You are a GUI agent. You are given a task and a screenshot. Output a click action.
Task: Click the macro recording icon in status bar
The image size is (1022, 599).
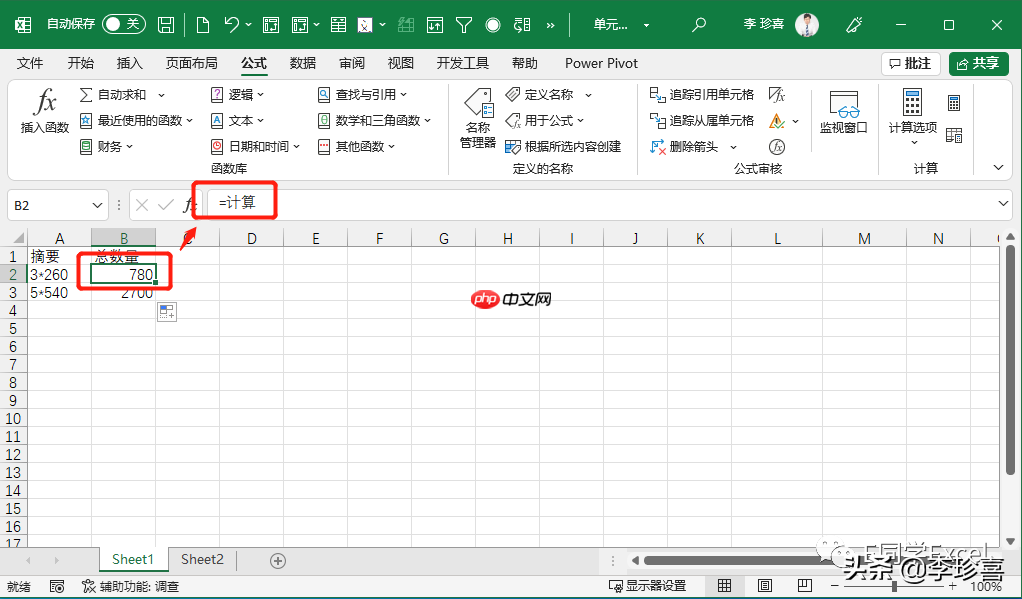pos(57,586)
